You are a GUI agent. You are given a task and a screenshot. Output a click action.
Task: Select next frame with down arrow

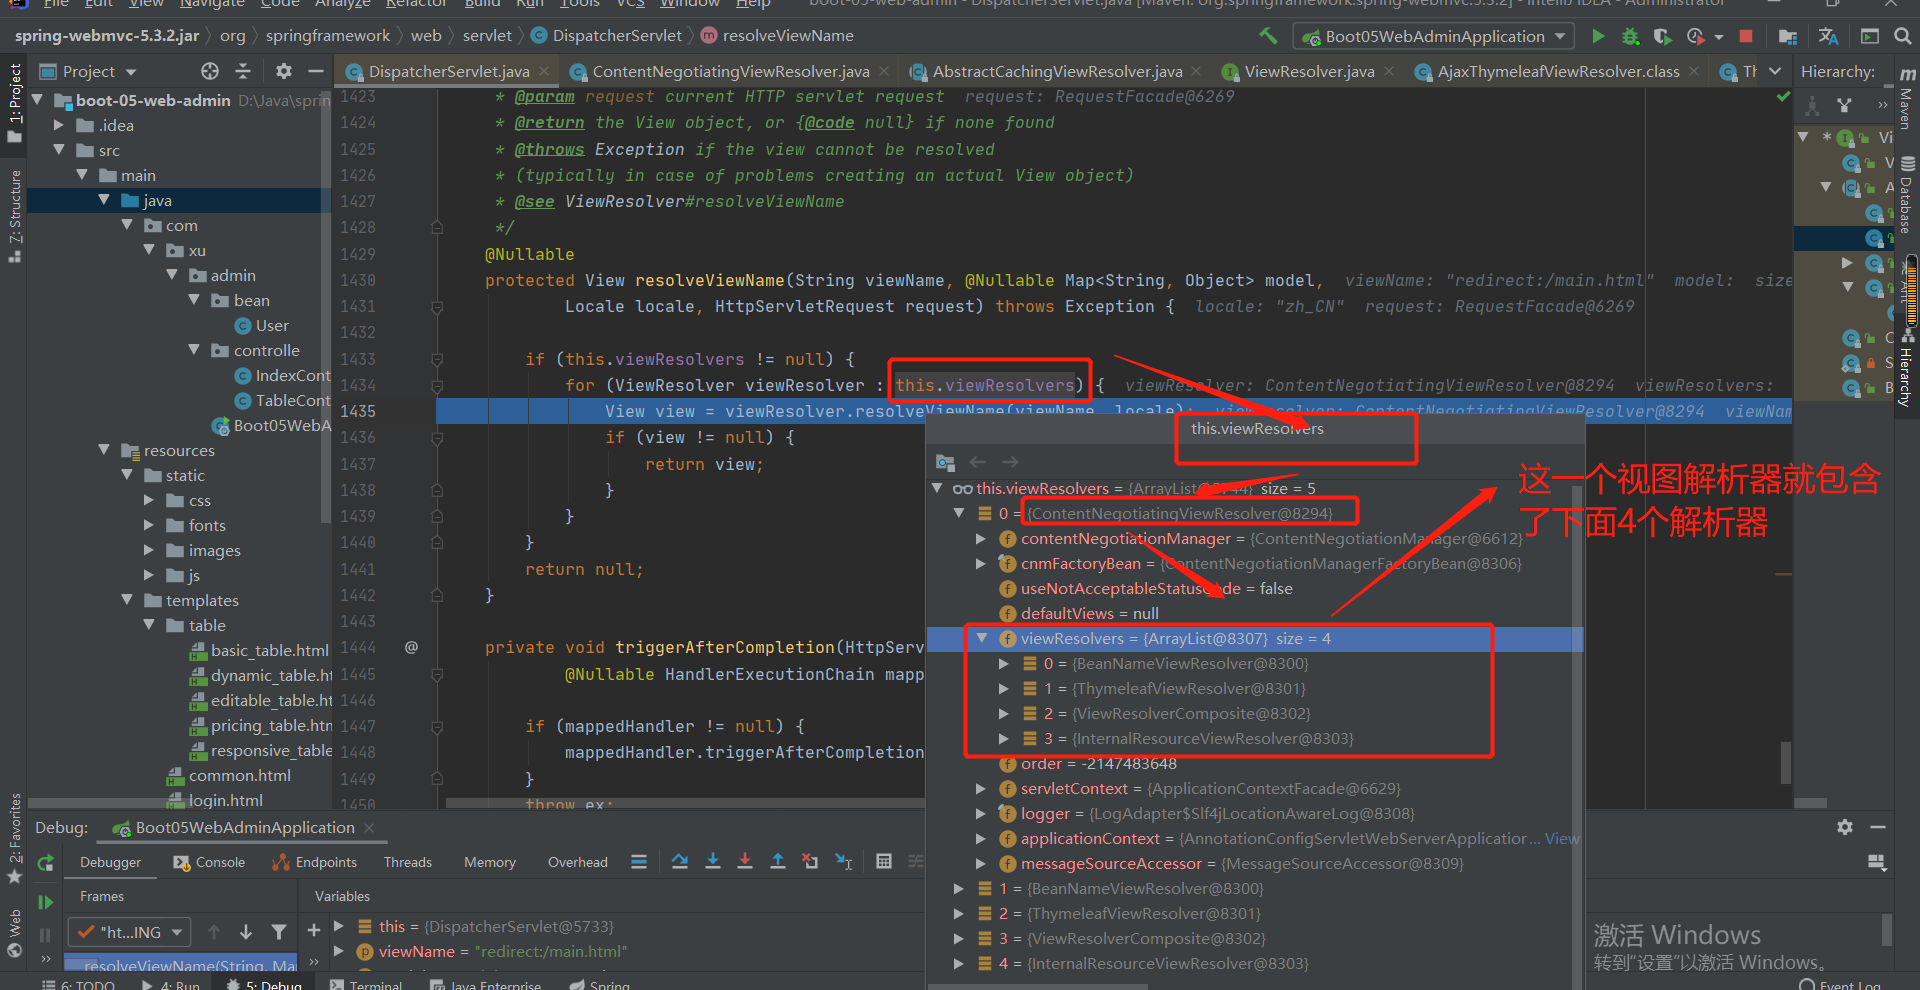point(246,932)
